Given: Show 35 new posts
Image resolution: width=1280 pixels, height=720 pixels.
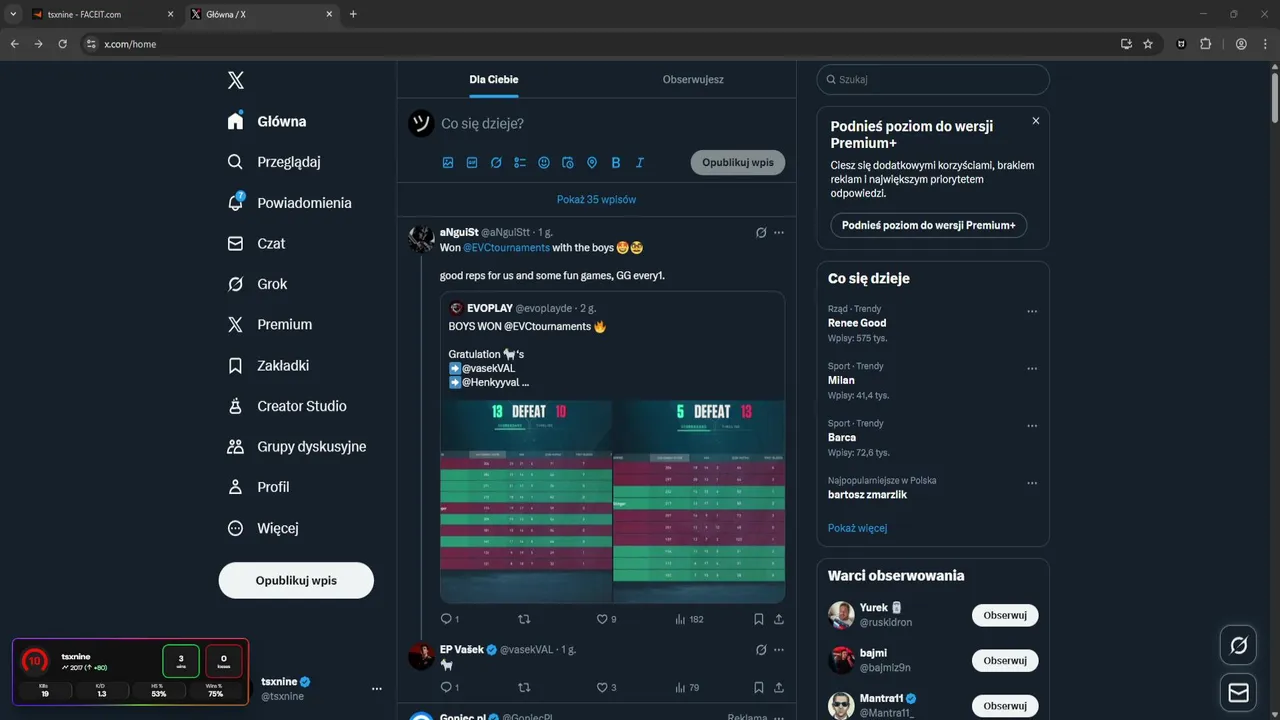Looking at the screenshot, I should (596, 199).
